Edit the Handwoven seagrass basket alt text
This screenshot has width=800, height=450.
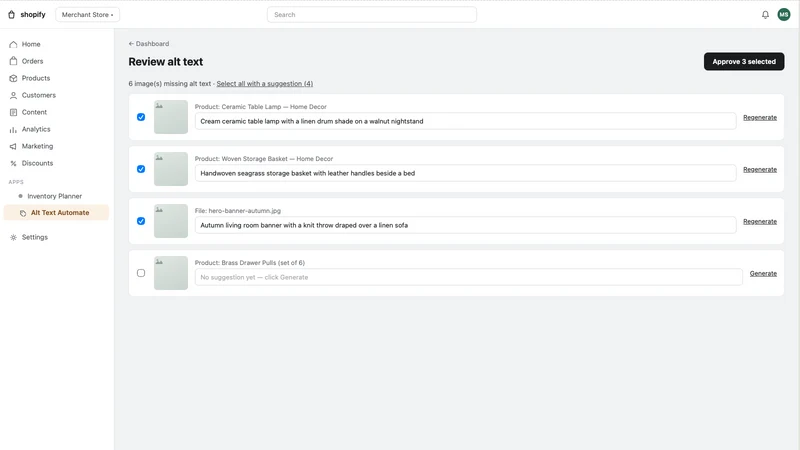[465, 173]
